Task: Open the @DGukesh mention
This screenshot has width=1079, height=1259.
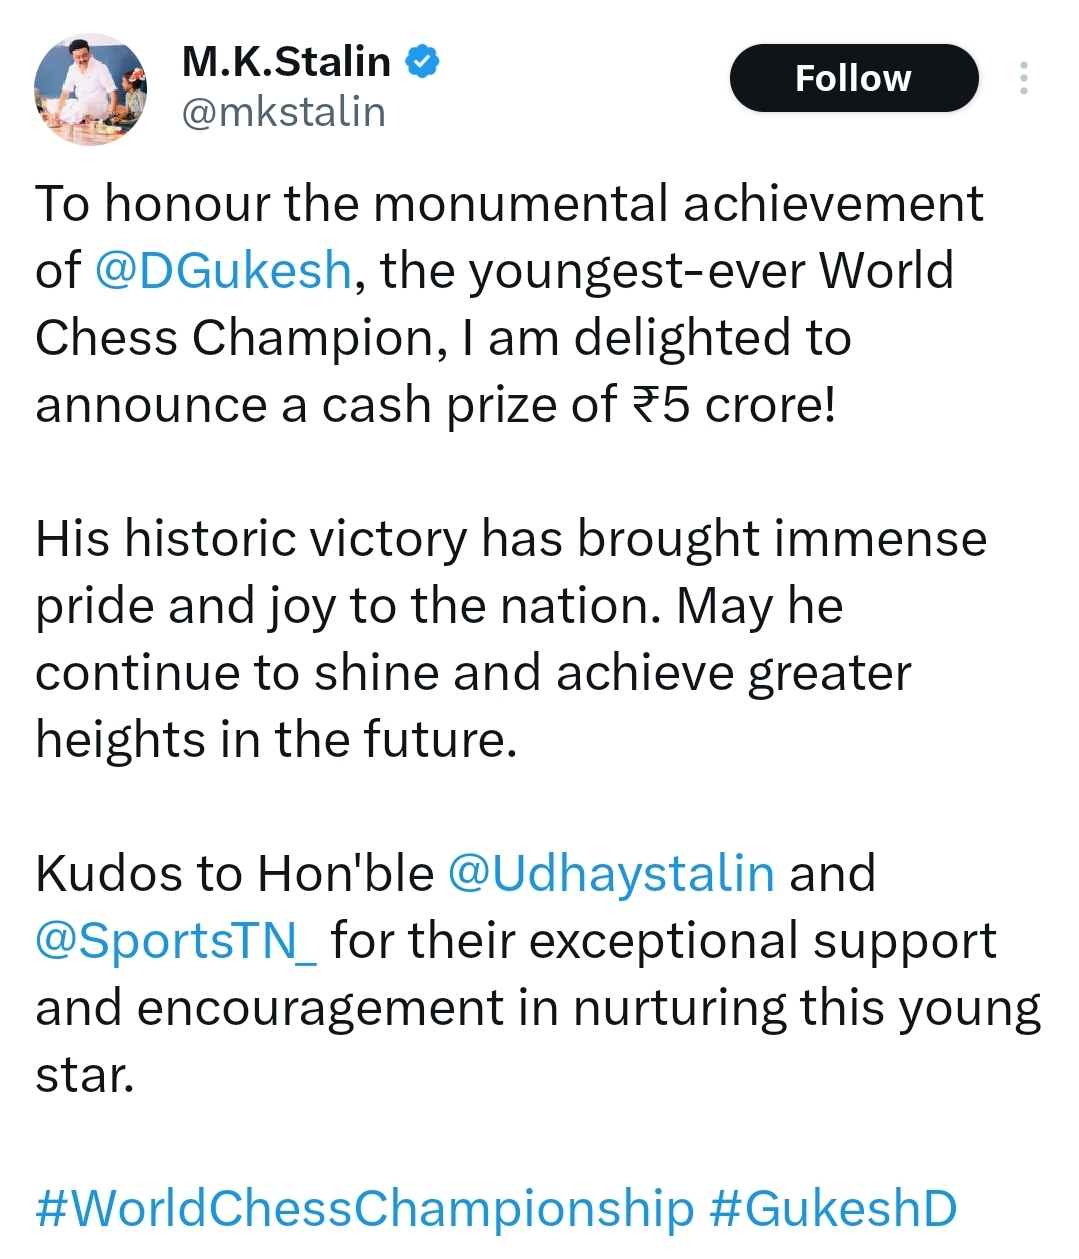Action: click(x=223, y=271)
